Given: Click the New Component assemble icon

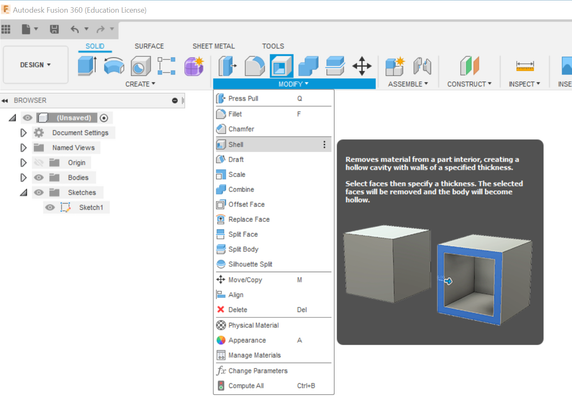Looking at the screenshot, I should coord(395,66).
